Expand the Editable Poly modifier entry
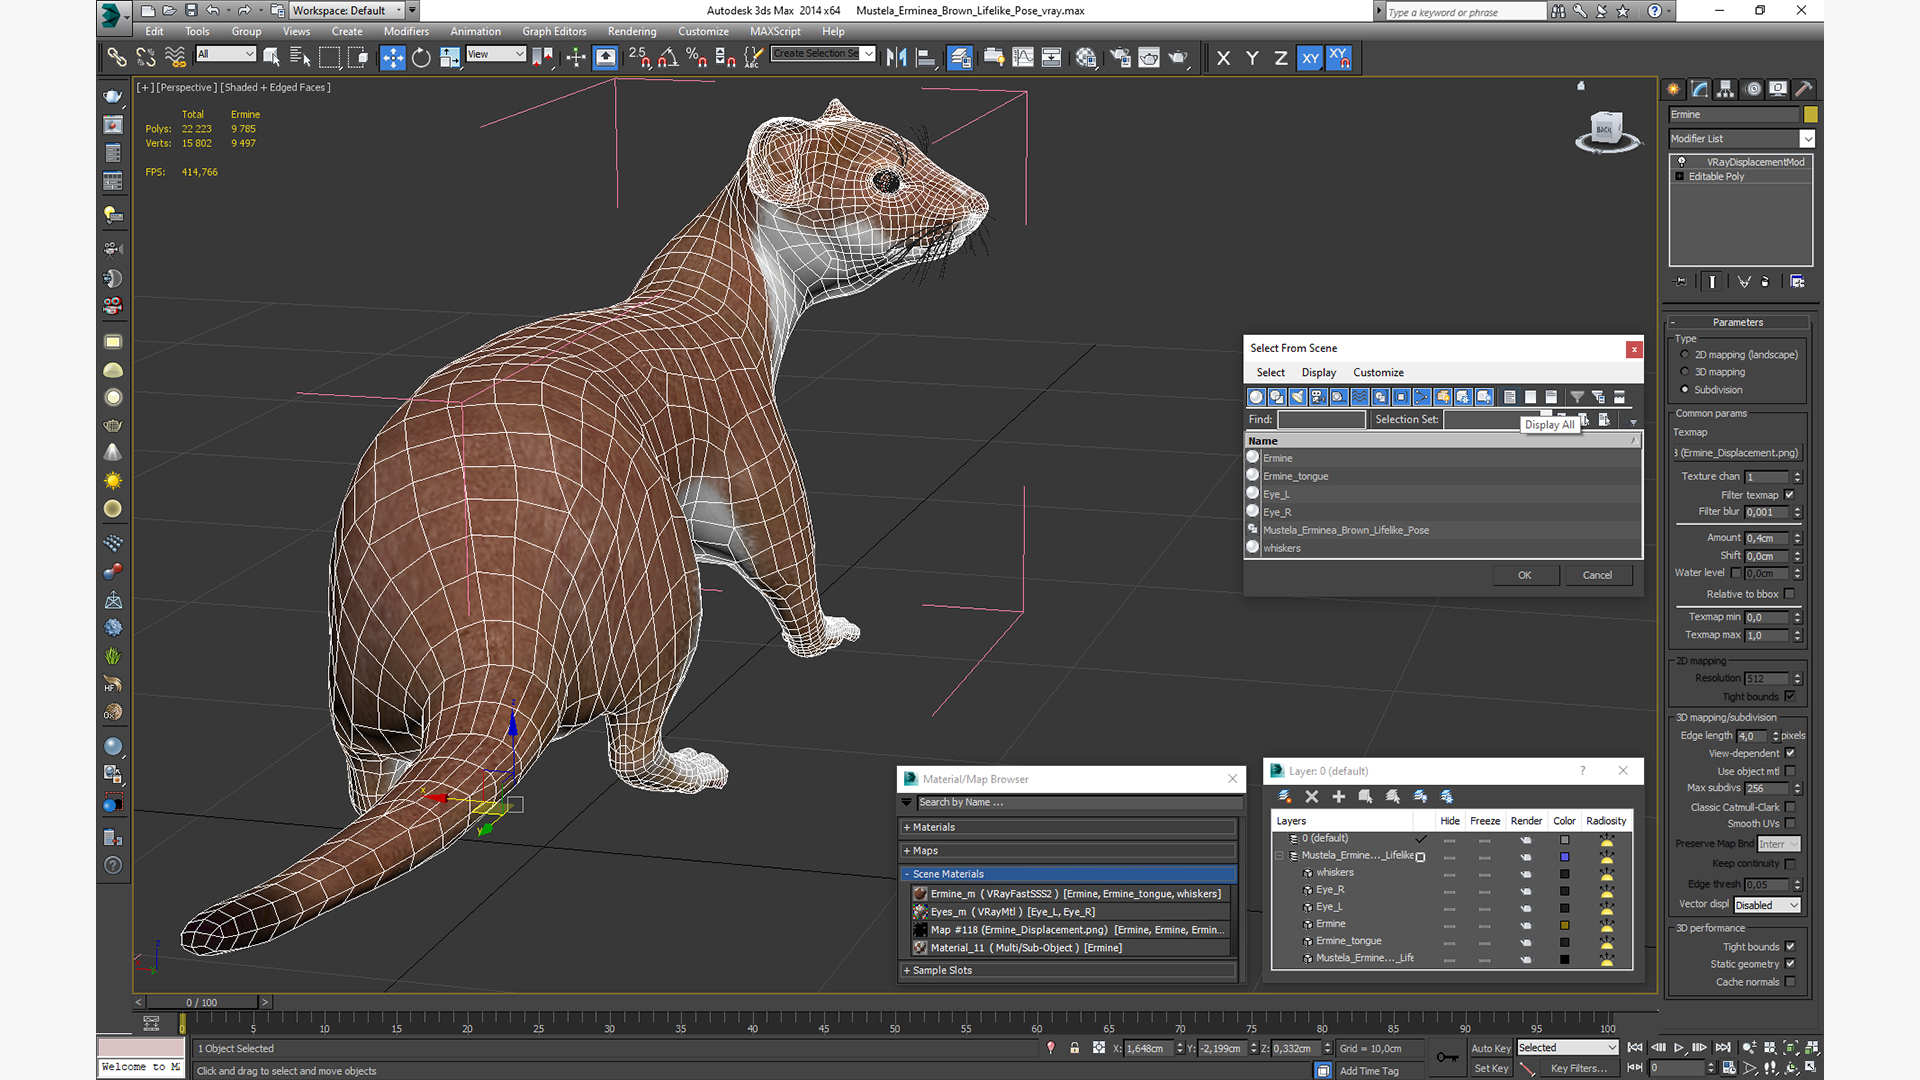The width and height of the screenshot is (1920, 1080). [x=1680, y=177]
